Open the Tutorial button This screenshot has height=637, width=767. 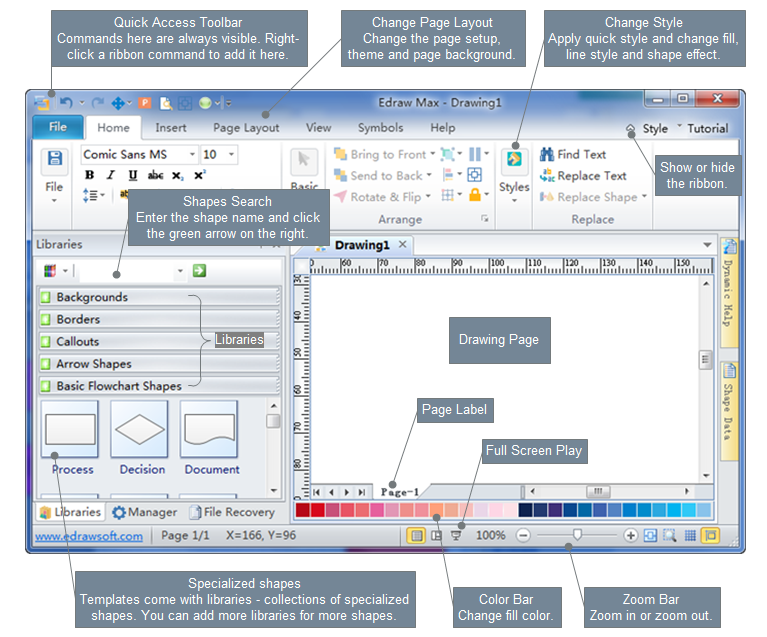coord(708,128)
